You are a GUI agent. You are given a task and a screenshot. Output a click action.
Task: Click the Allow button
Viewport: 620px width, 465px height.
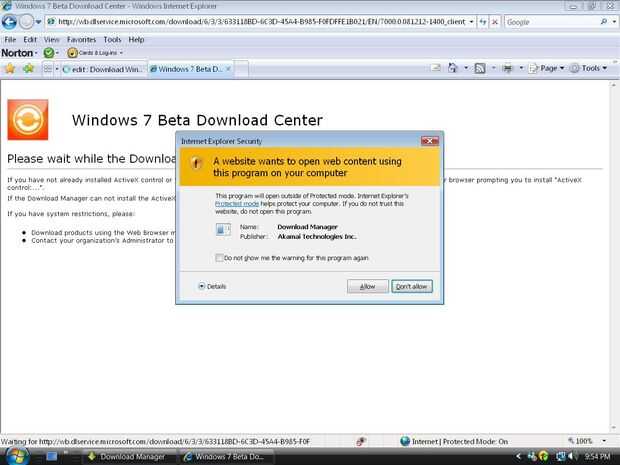click(x=367, y=286)
